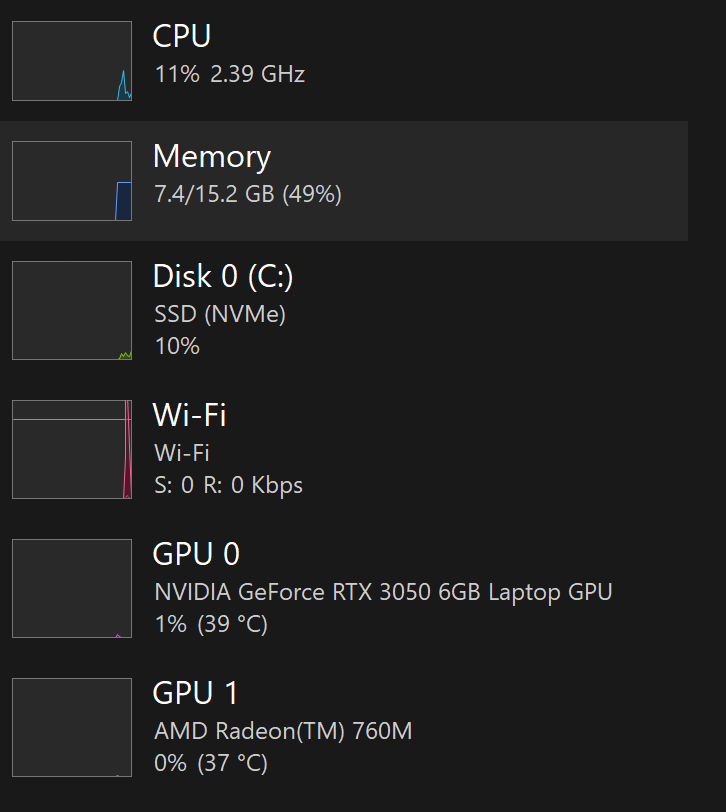Click the Disk 0 activity graph thumbnail

(72, 310)
